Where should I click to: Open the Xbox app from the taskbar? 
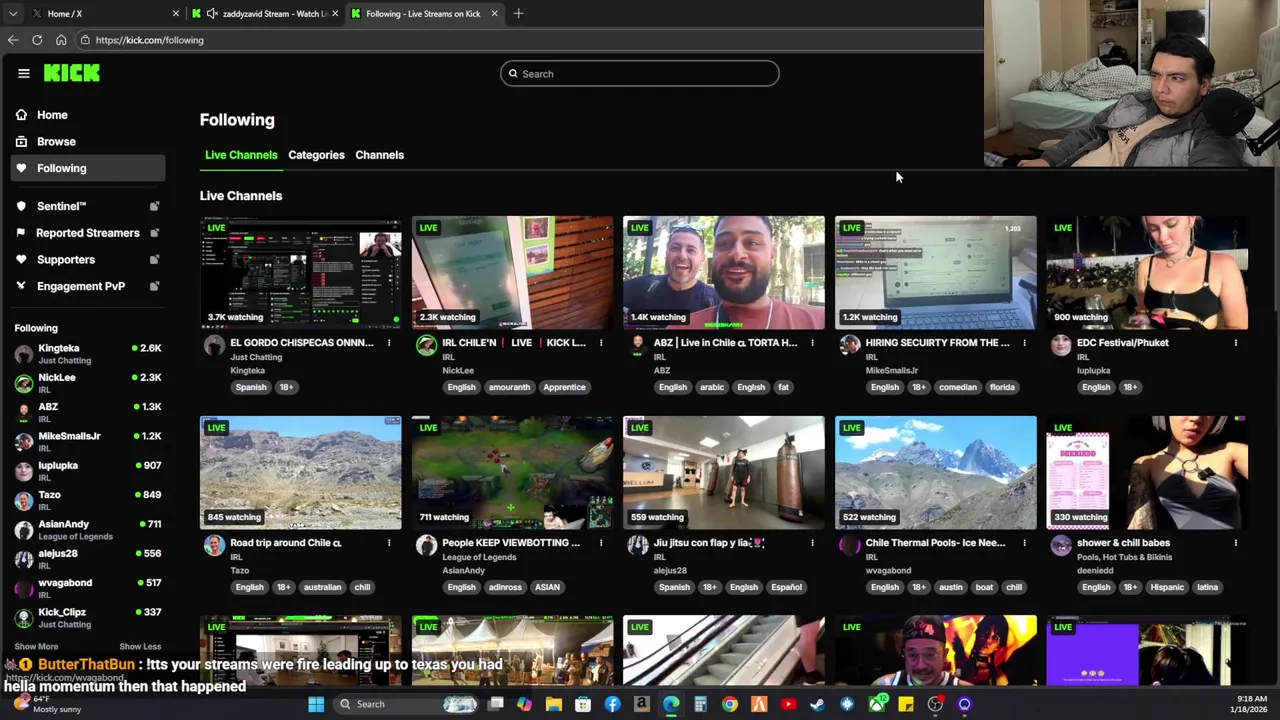point(876,705)
